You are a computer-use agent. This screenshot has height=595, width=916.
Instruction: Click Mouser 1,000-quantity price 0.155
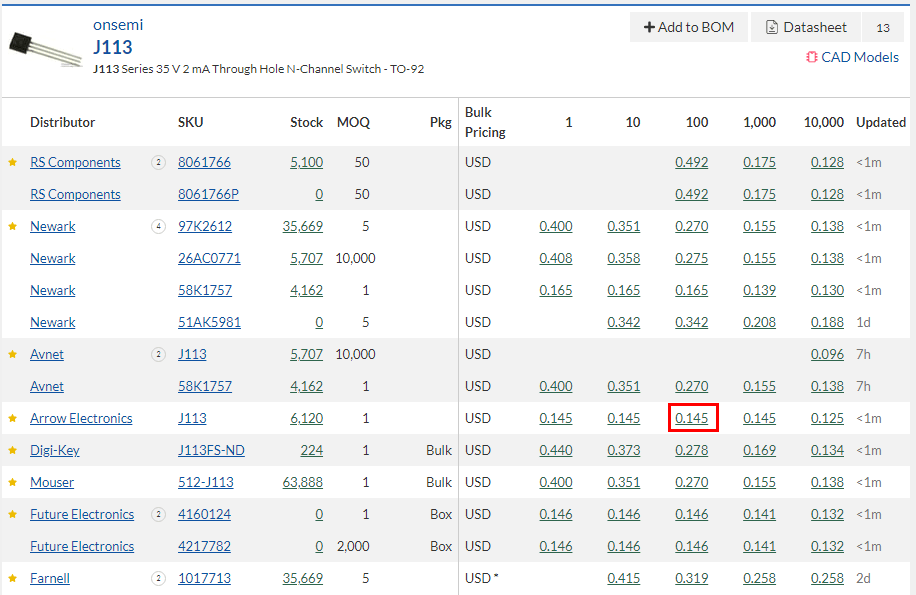pyautogui.click(x=759, y=482)
